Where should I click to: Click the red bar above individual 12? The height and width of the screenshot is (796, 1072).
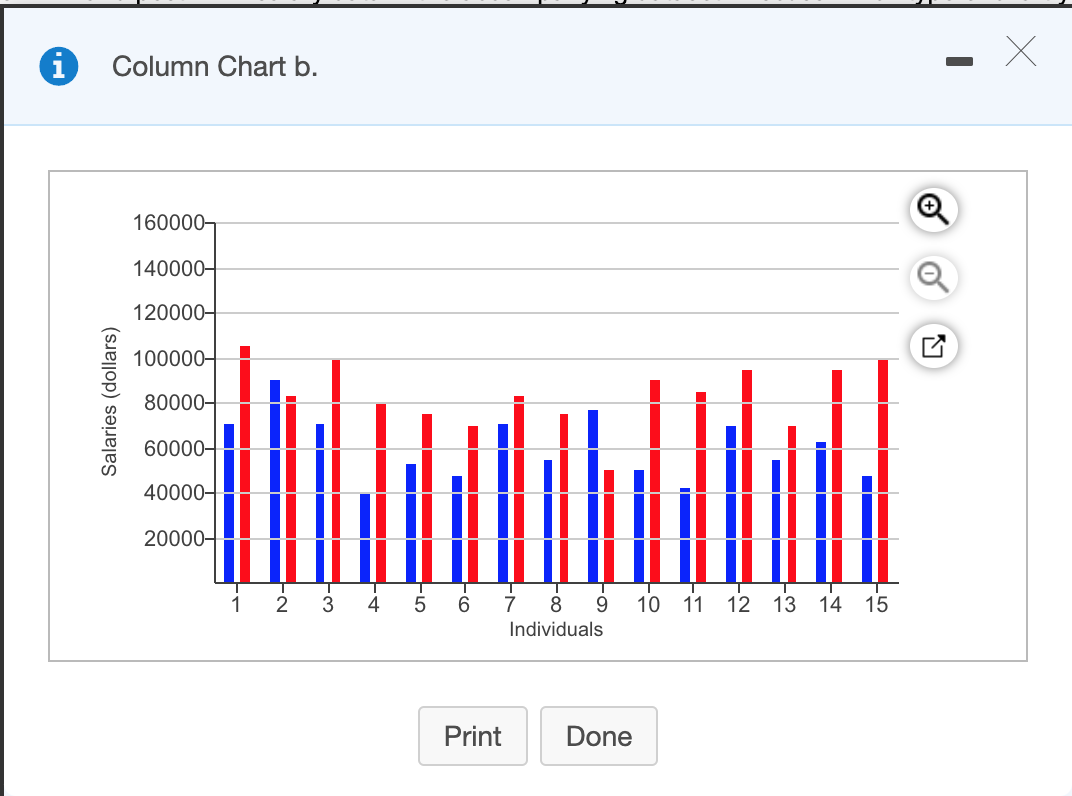coord(749,470)
